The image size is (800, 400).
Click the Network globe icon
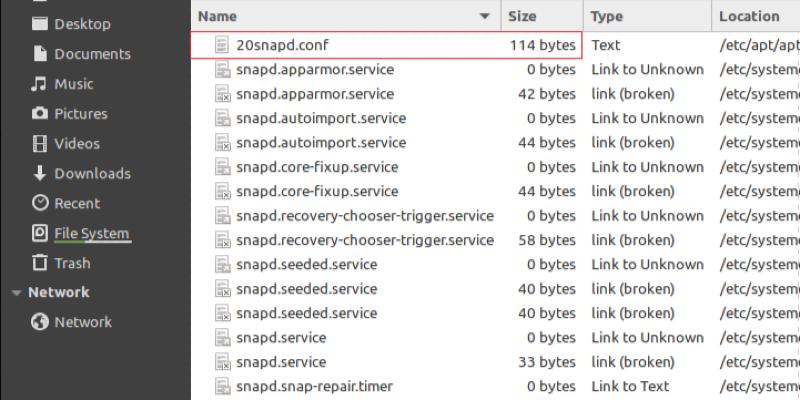[40, 322]
